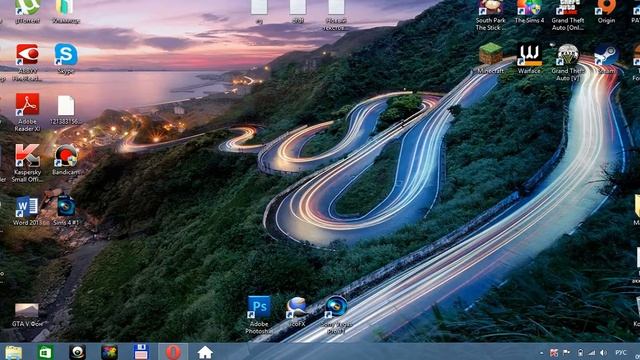
Task: Select the Sims 4 #1 video file
Action: coord(66,211)
